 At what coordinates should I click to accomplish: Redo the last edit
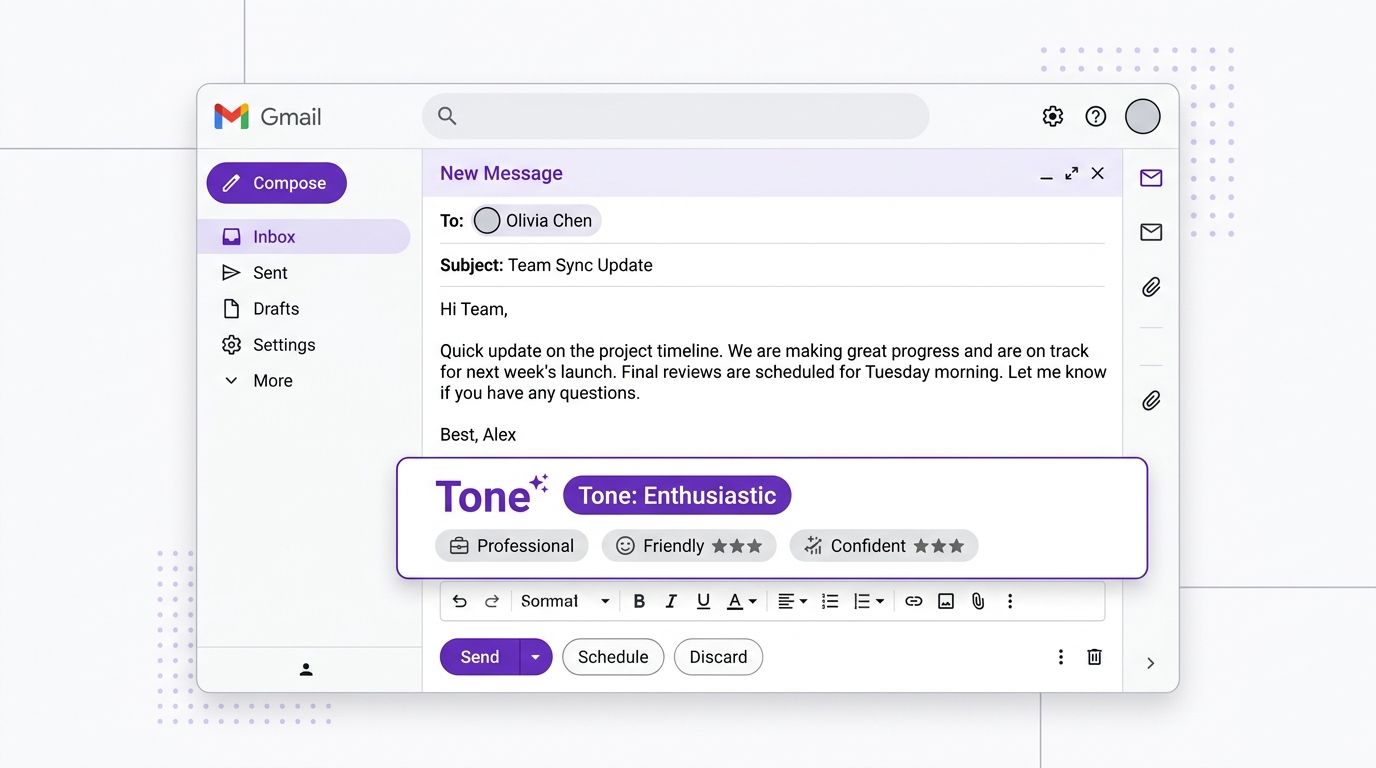(x=492, y=601)
